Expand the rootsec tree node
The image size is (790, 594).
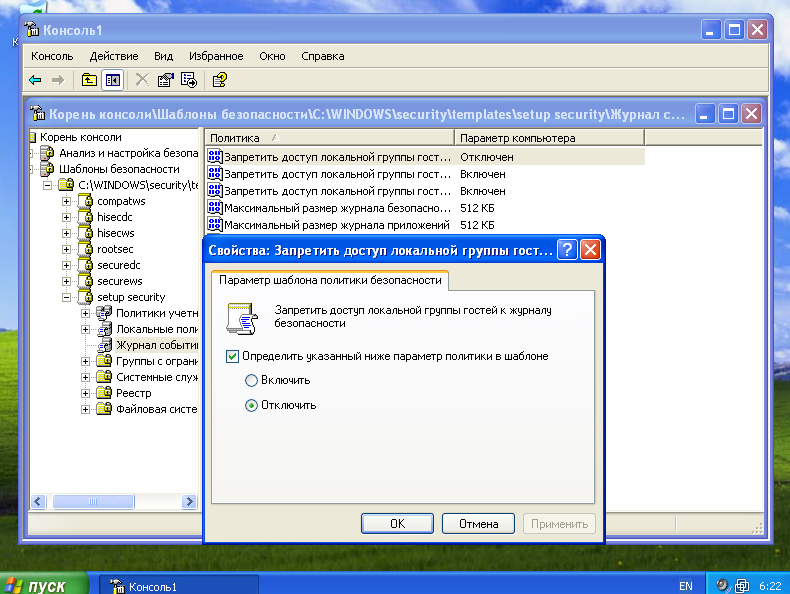click(x=67, y=249)
